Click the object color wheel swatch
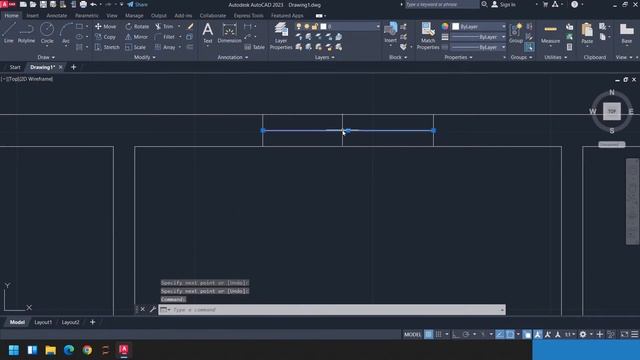Image resolution: width=640 pixels, height=360 pixels. pyautogui.click(x=444, y=27)
